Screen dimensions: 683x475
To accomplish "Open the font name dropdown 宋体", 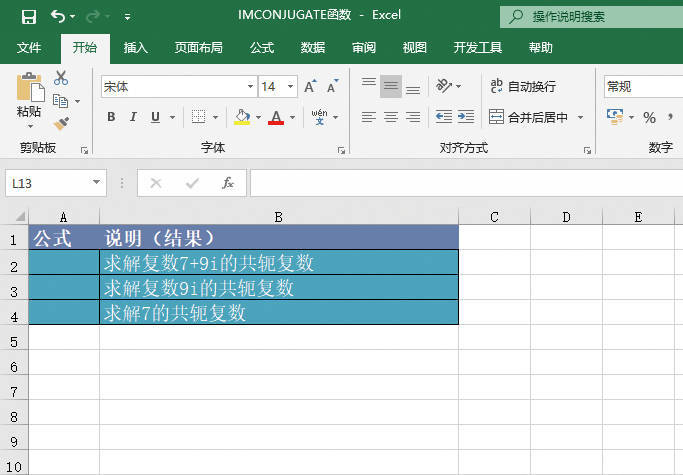I will coord(250,87).
